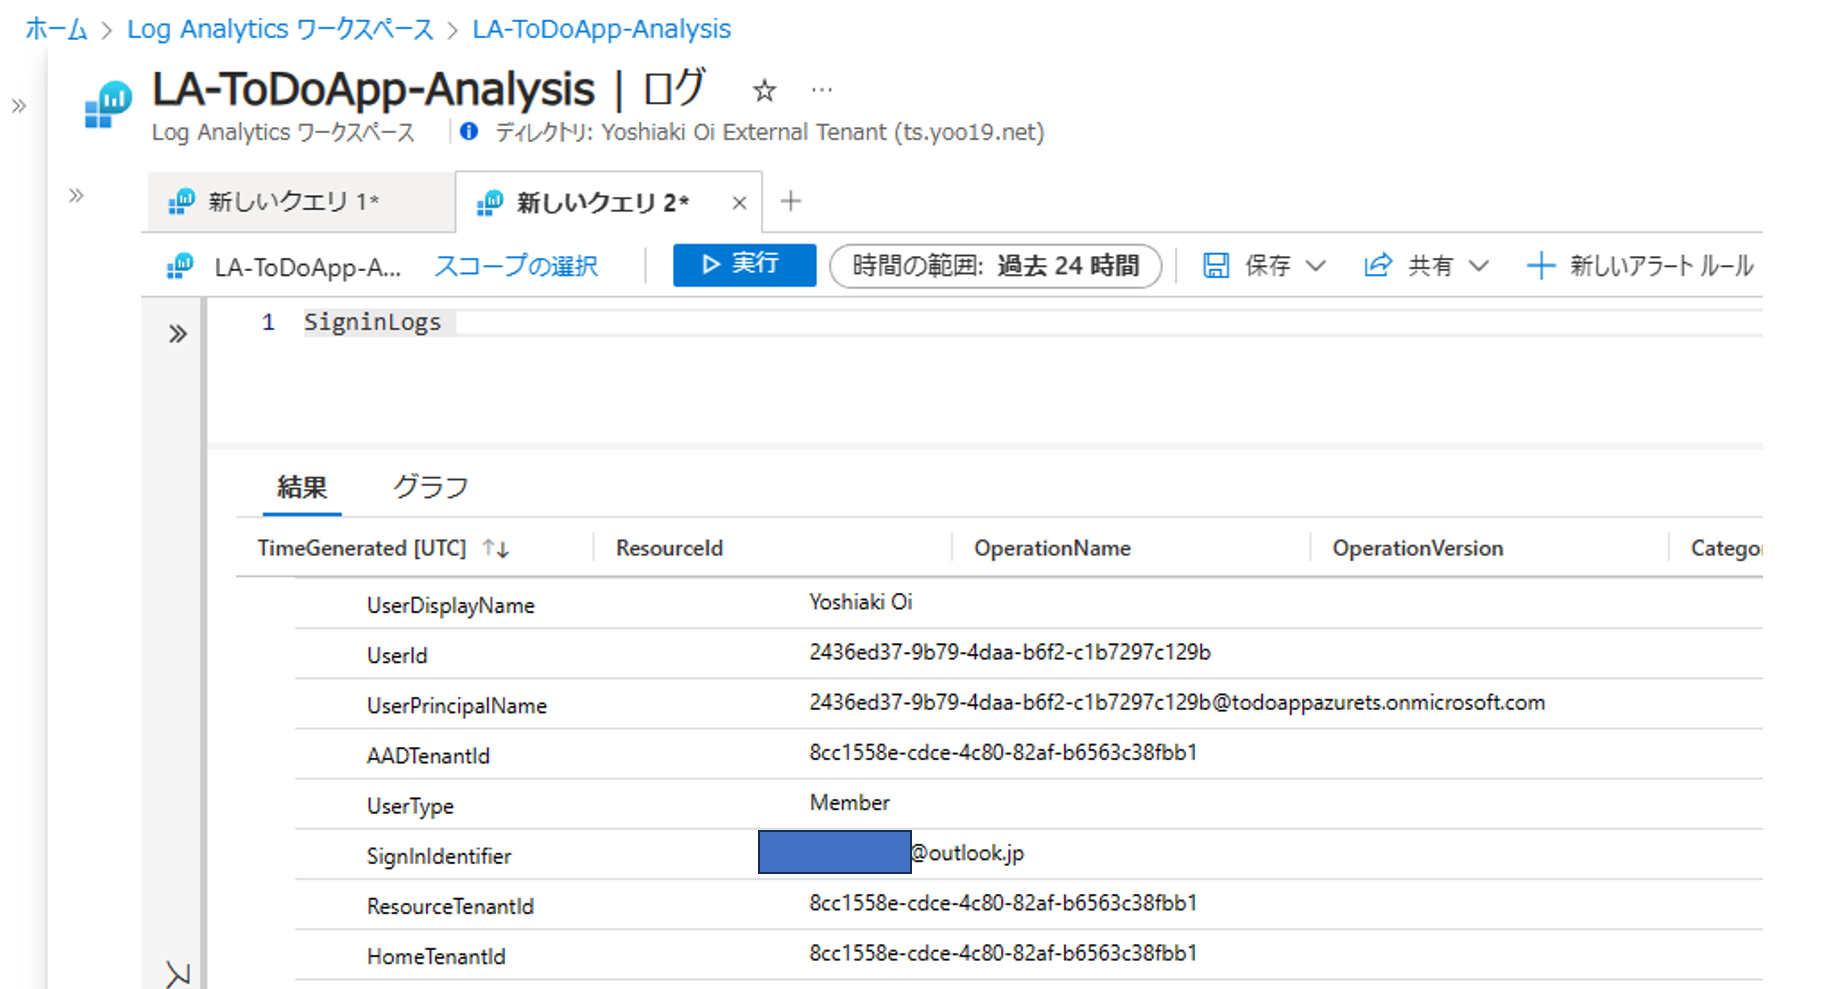Screen dimensions: 1837x989
Task: Create 新しいアラート ルール
Action: pos(1640,266)
